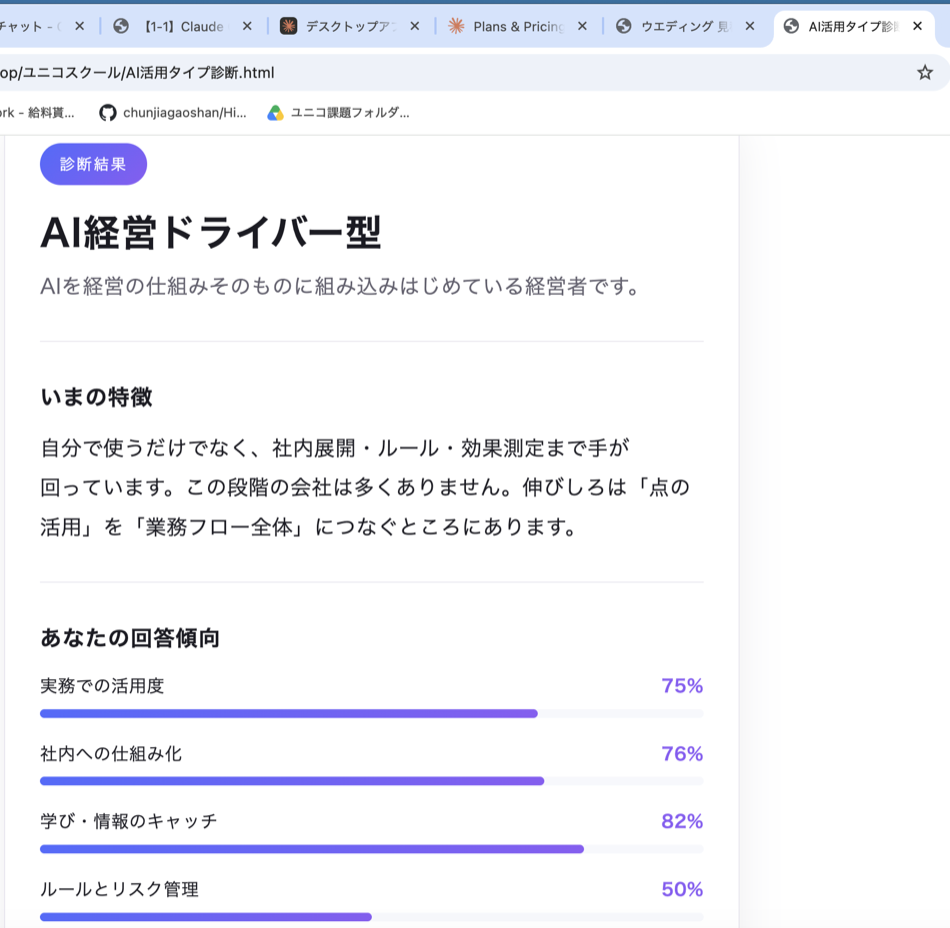Click the 社内への仕組み化 progress bar

pos(371,781)
